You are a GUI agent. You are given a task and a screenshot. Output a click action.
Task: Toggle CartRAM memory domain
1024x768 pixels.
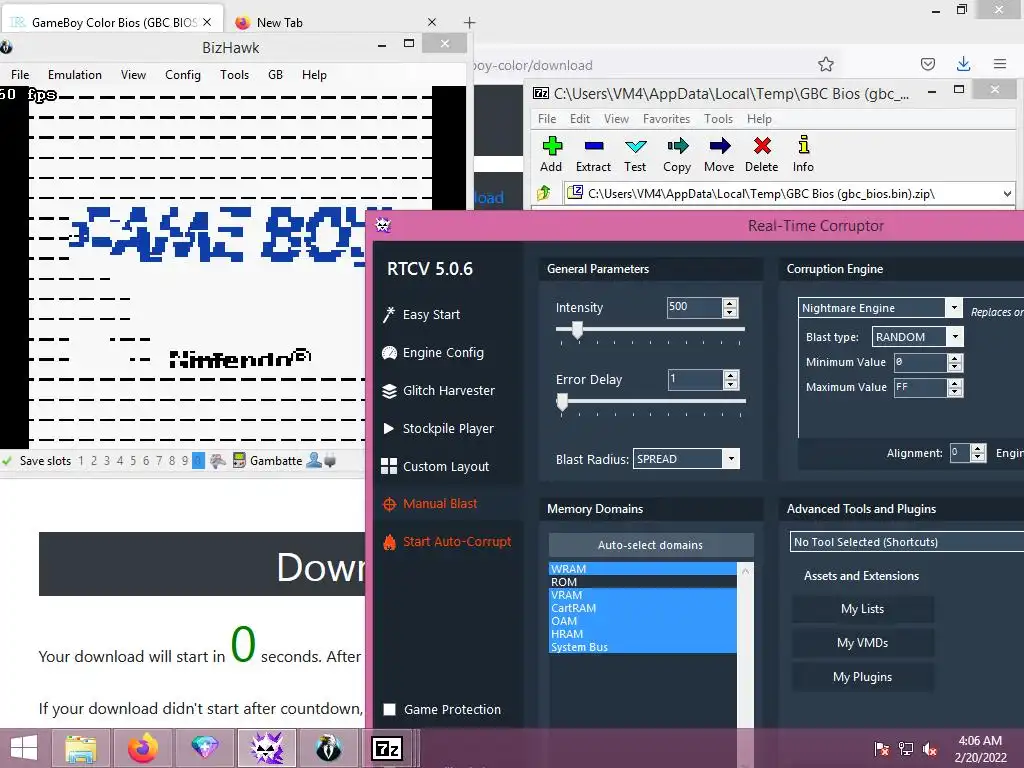click(x=643, y=608)
